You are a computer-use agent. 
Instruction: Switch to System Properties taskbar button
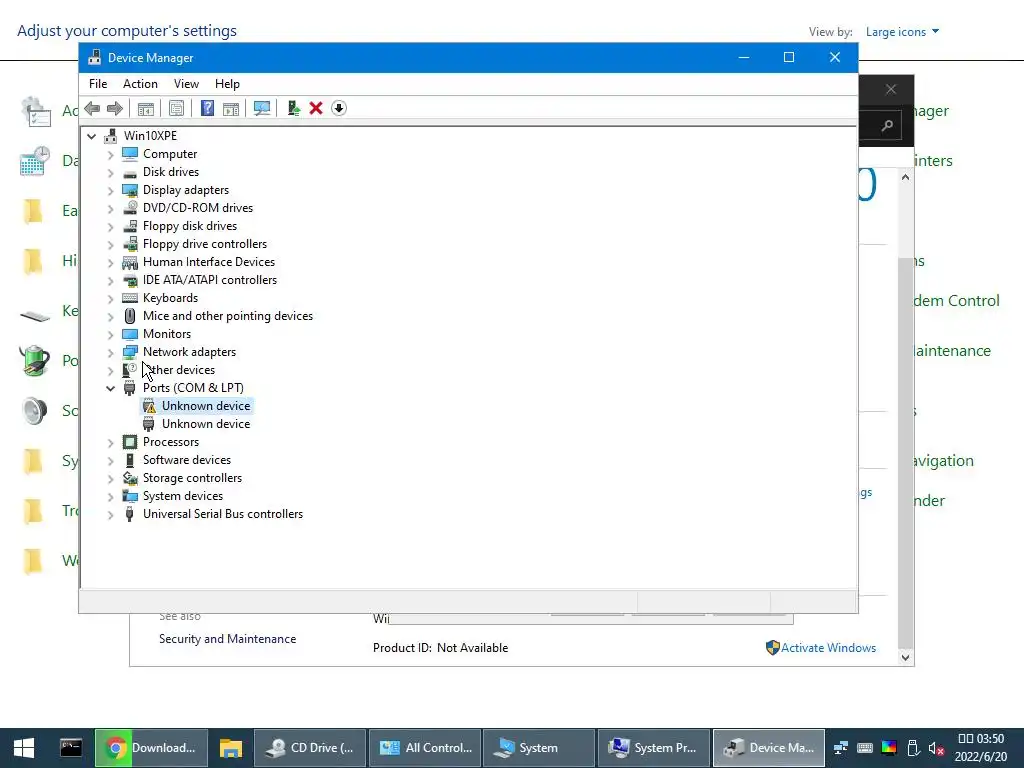[x=654, y=748]
